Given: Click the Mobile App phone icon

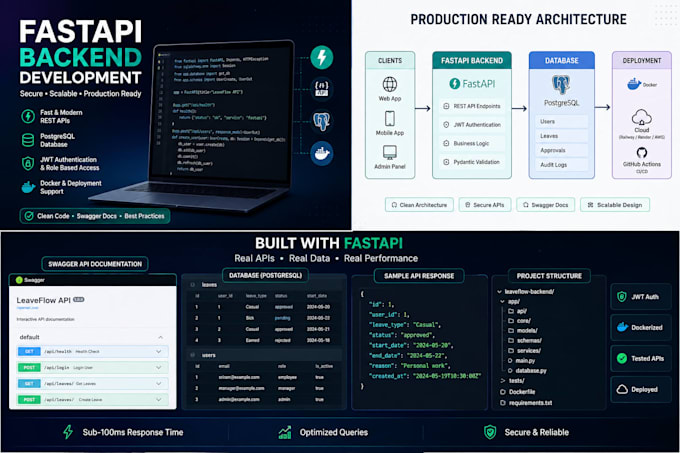Looking at the screenshot, I should point(389,118).
